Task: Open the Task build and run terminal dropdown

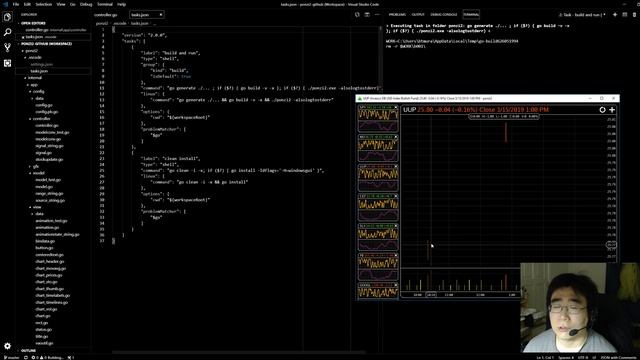Action: pos(582,15)
